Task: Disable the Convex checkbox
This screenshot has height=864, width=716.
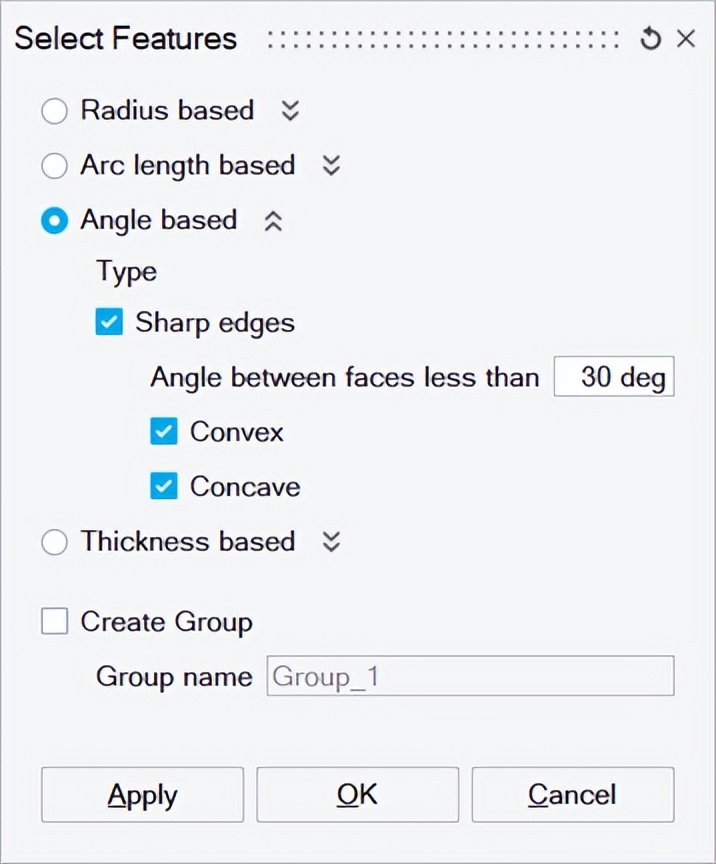Action: coord(163,431)
